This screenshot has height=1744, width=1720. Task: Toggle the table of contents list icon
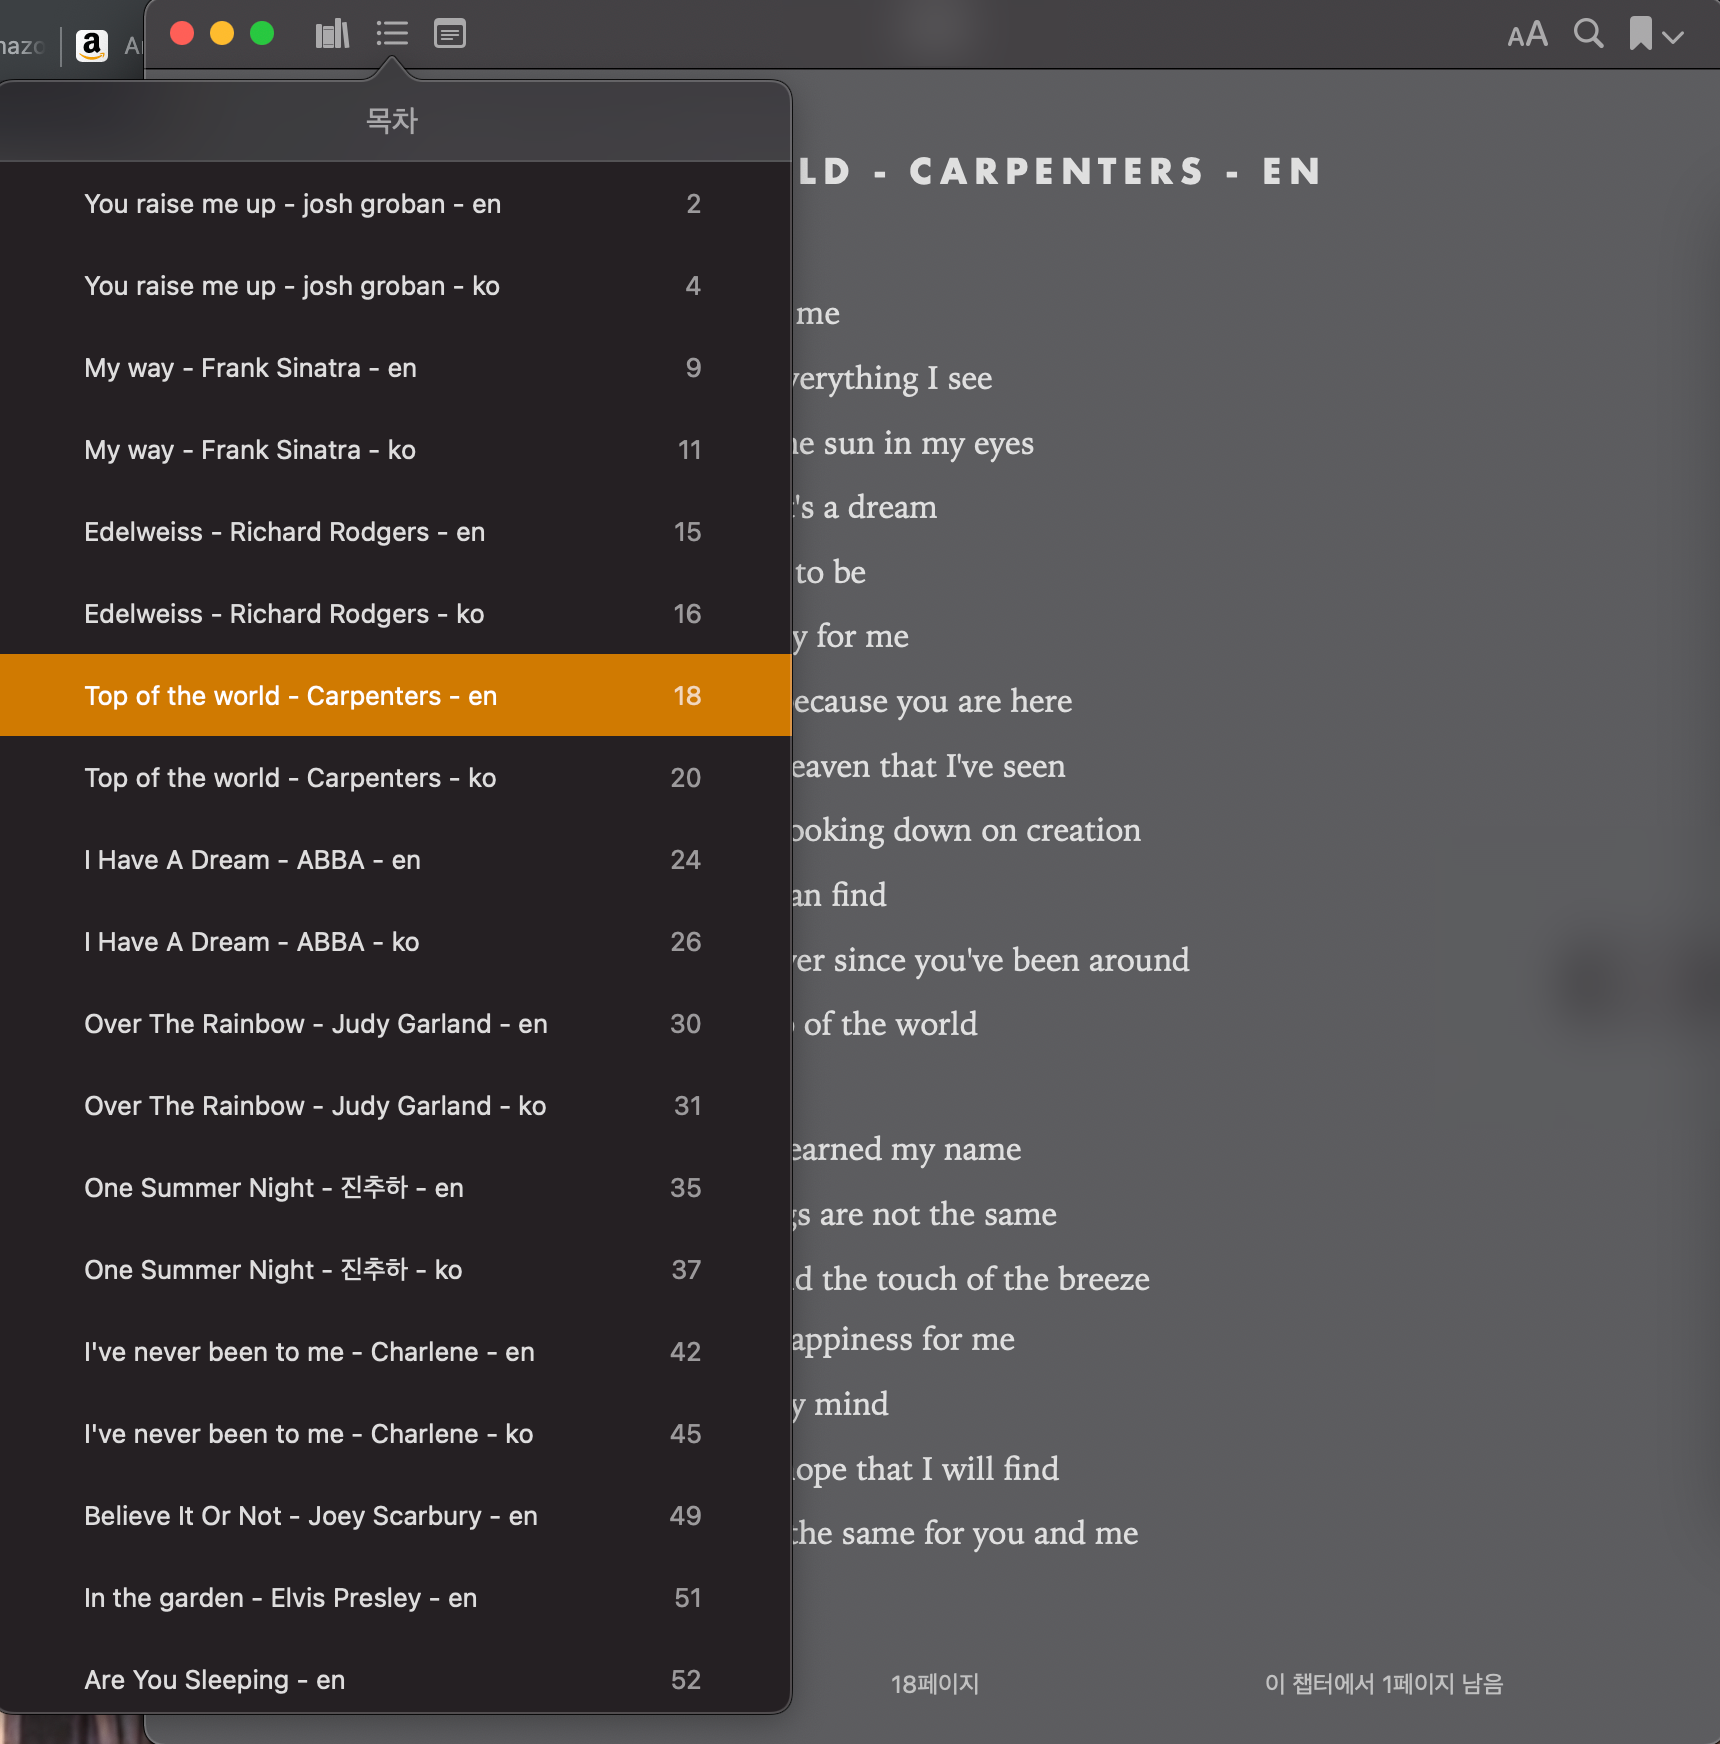[392, 34]
